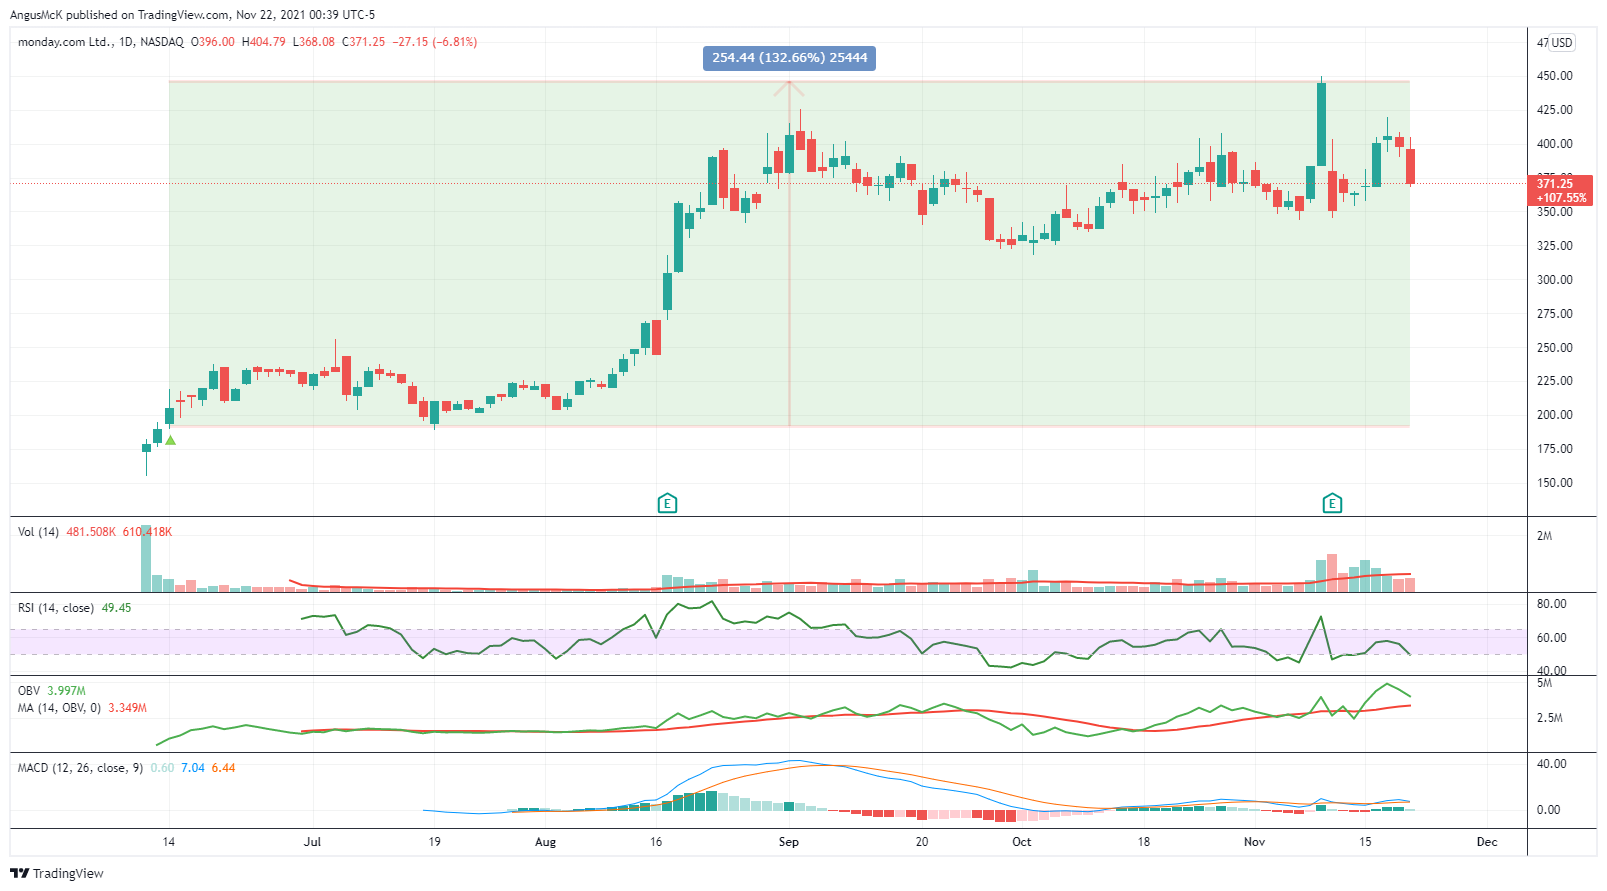
Task: Click the 40.00 MACD axis label
Action: 1551,764
